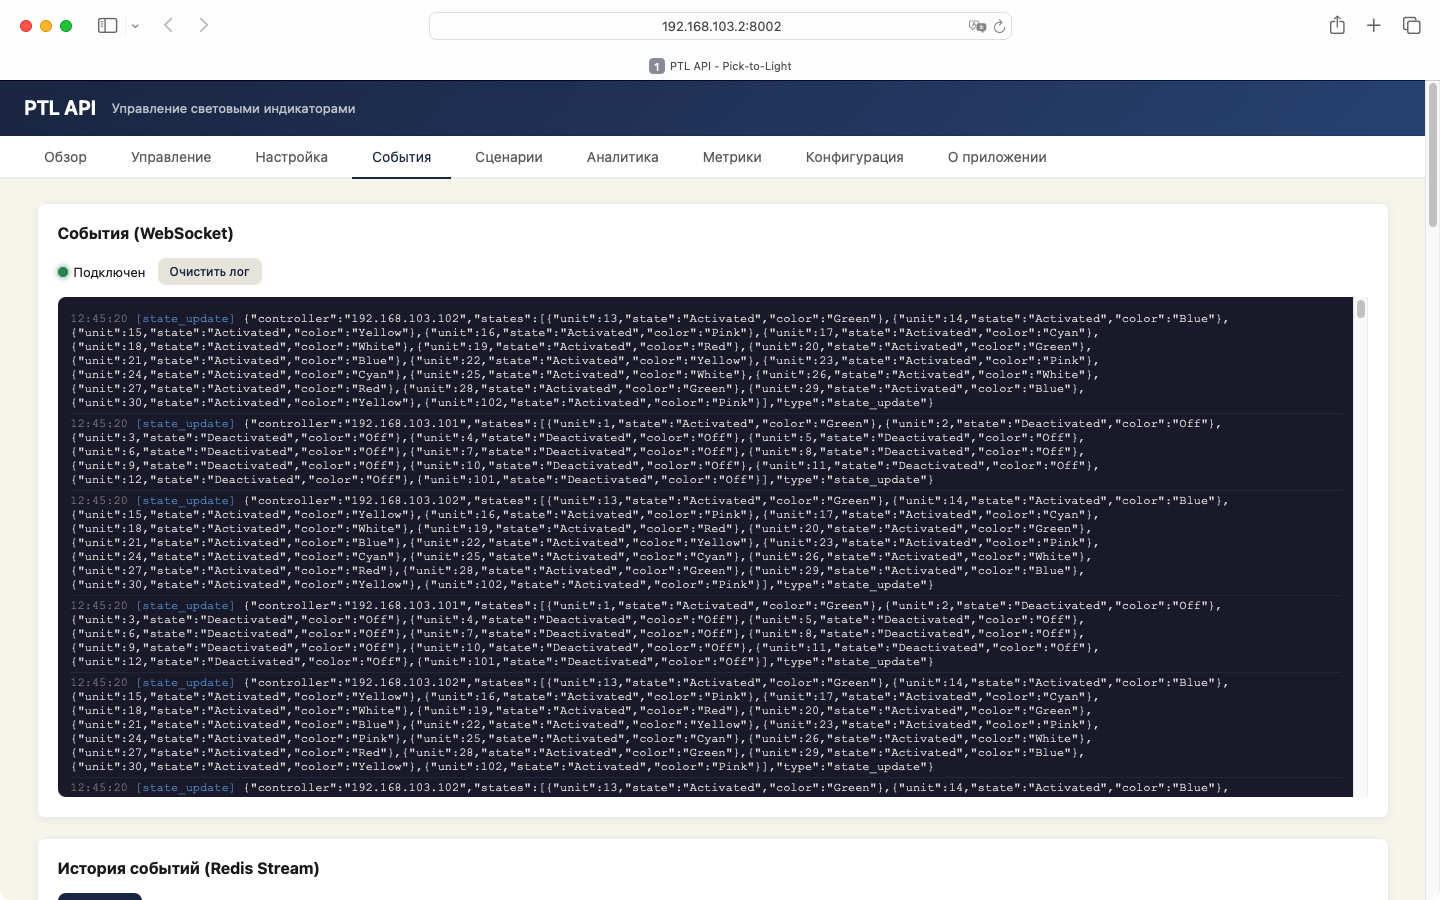1440x900 pixels.
Task: Select the Настройка tab
Action: click(291, 157)
